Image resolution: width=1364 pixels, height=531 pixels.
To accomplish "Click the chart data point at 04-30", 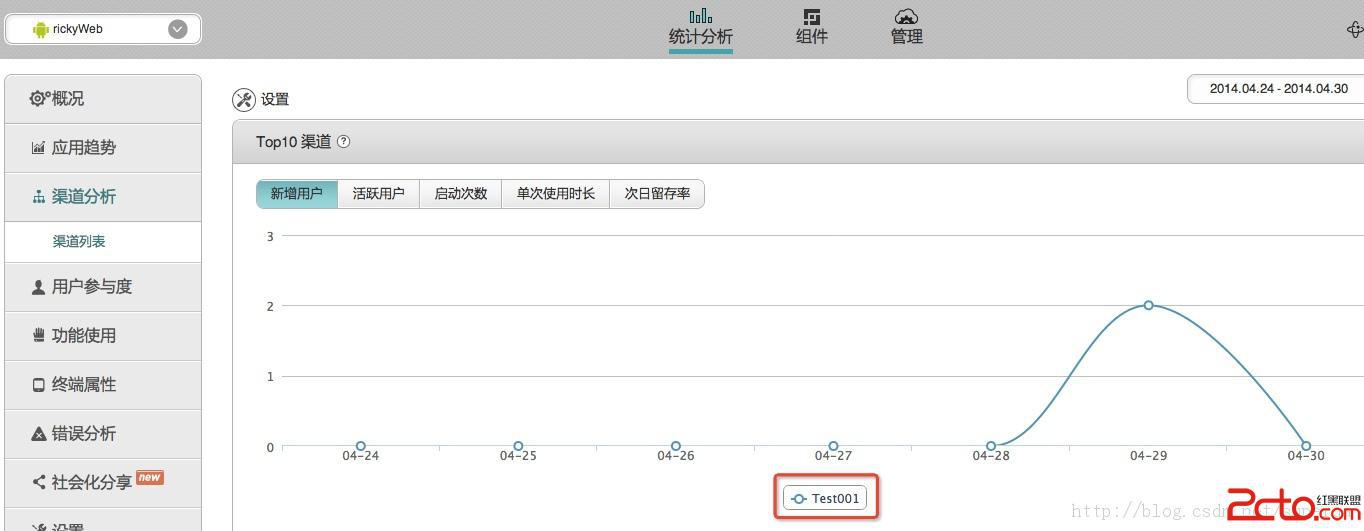I will (x=1306, y=446).
